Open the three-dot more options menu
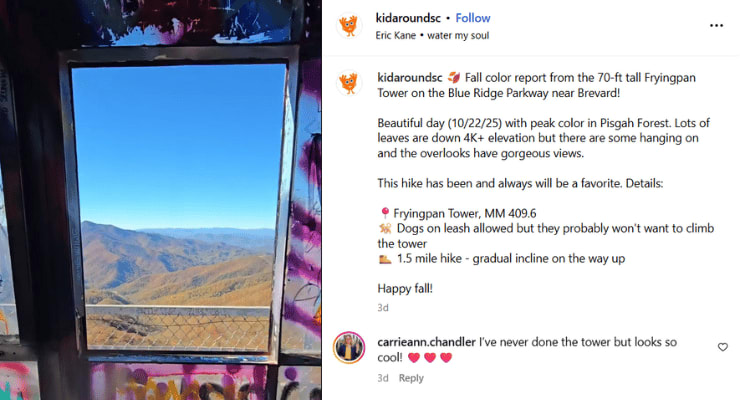The width and height of the screenshot is (740, 400). coord(716,25)
